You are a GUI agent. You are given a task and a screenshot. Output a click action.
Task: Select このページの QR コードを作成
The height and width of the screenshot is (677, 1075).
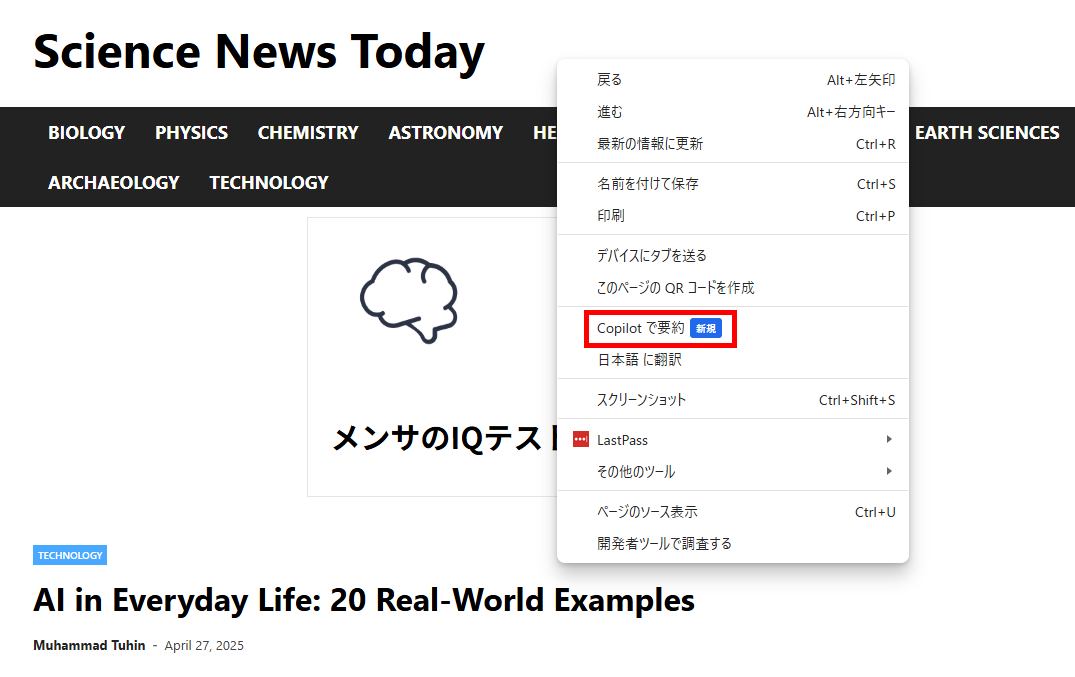pyautogui.click(x=733, y=288)
